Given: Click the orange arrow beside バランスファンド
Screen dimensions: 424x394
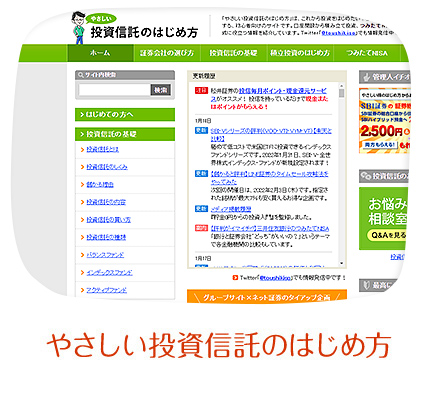Looking at the screenshot, I should [82, 255].
